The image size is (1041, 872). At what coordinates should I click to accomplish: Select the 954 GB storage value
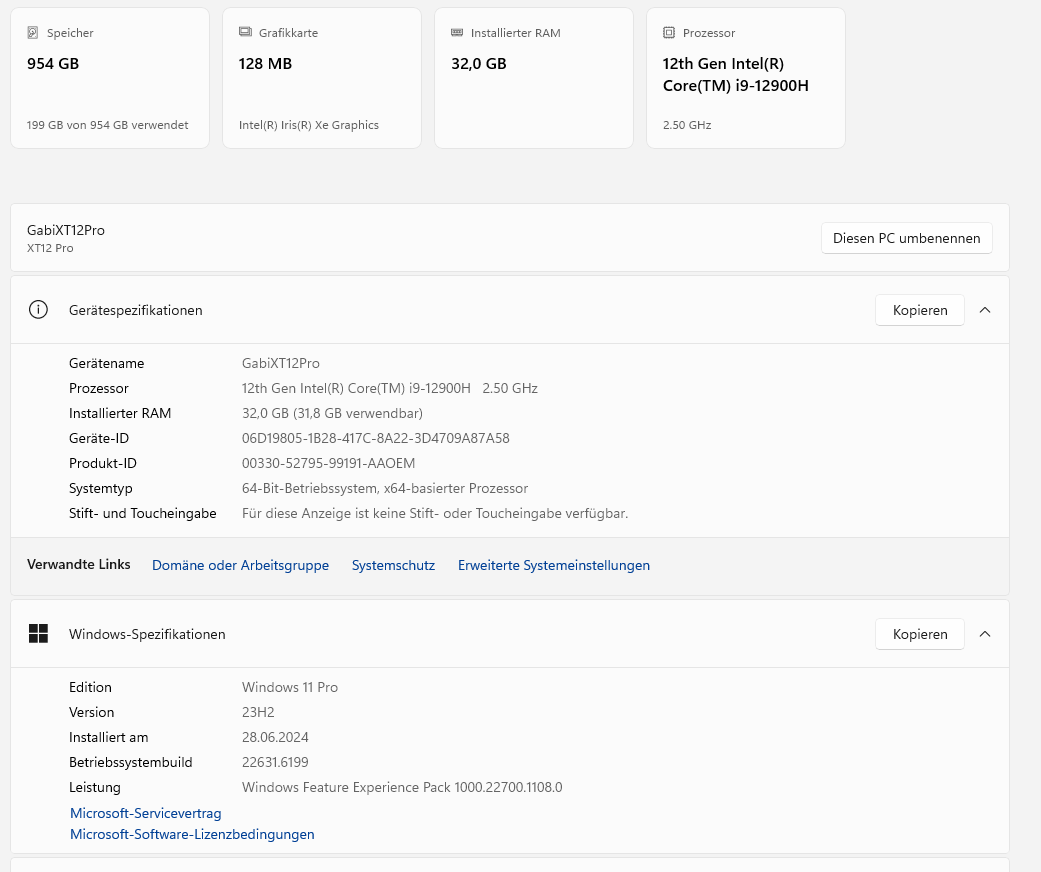53,64
